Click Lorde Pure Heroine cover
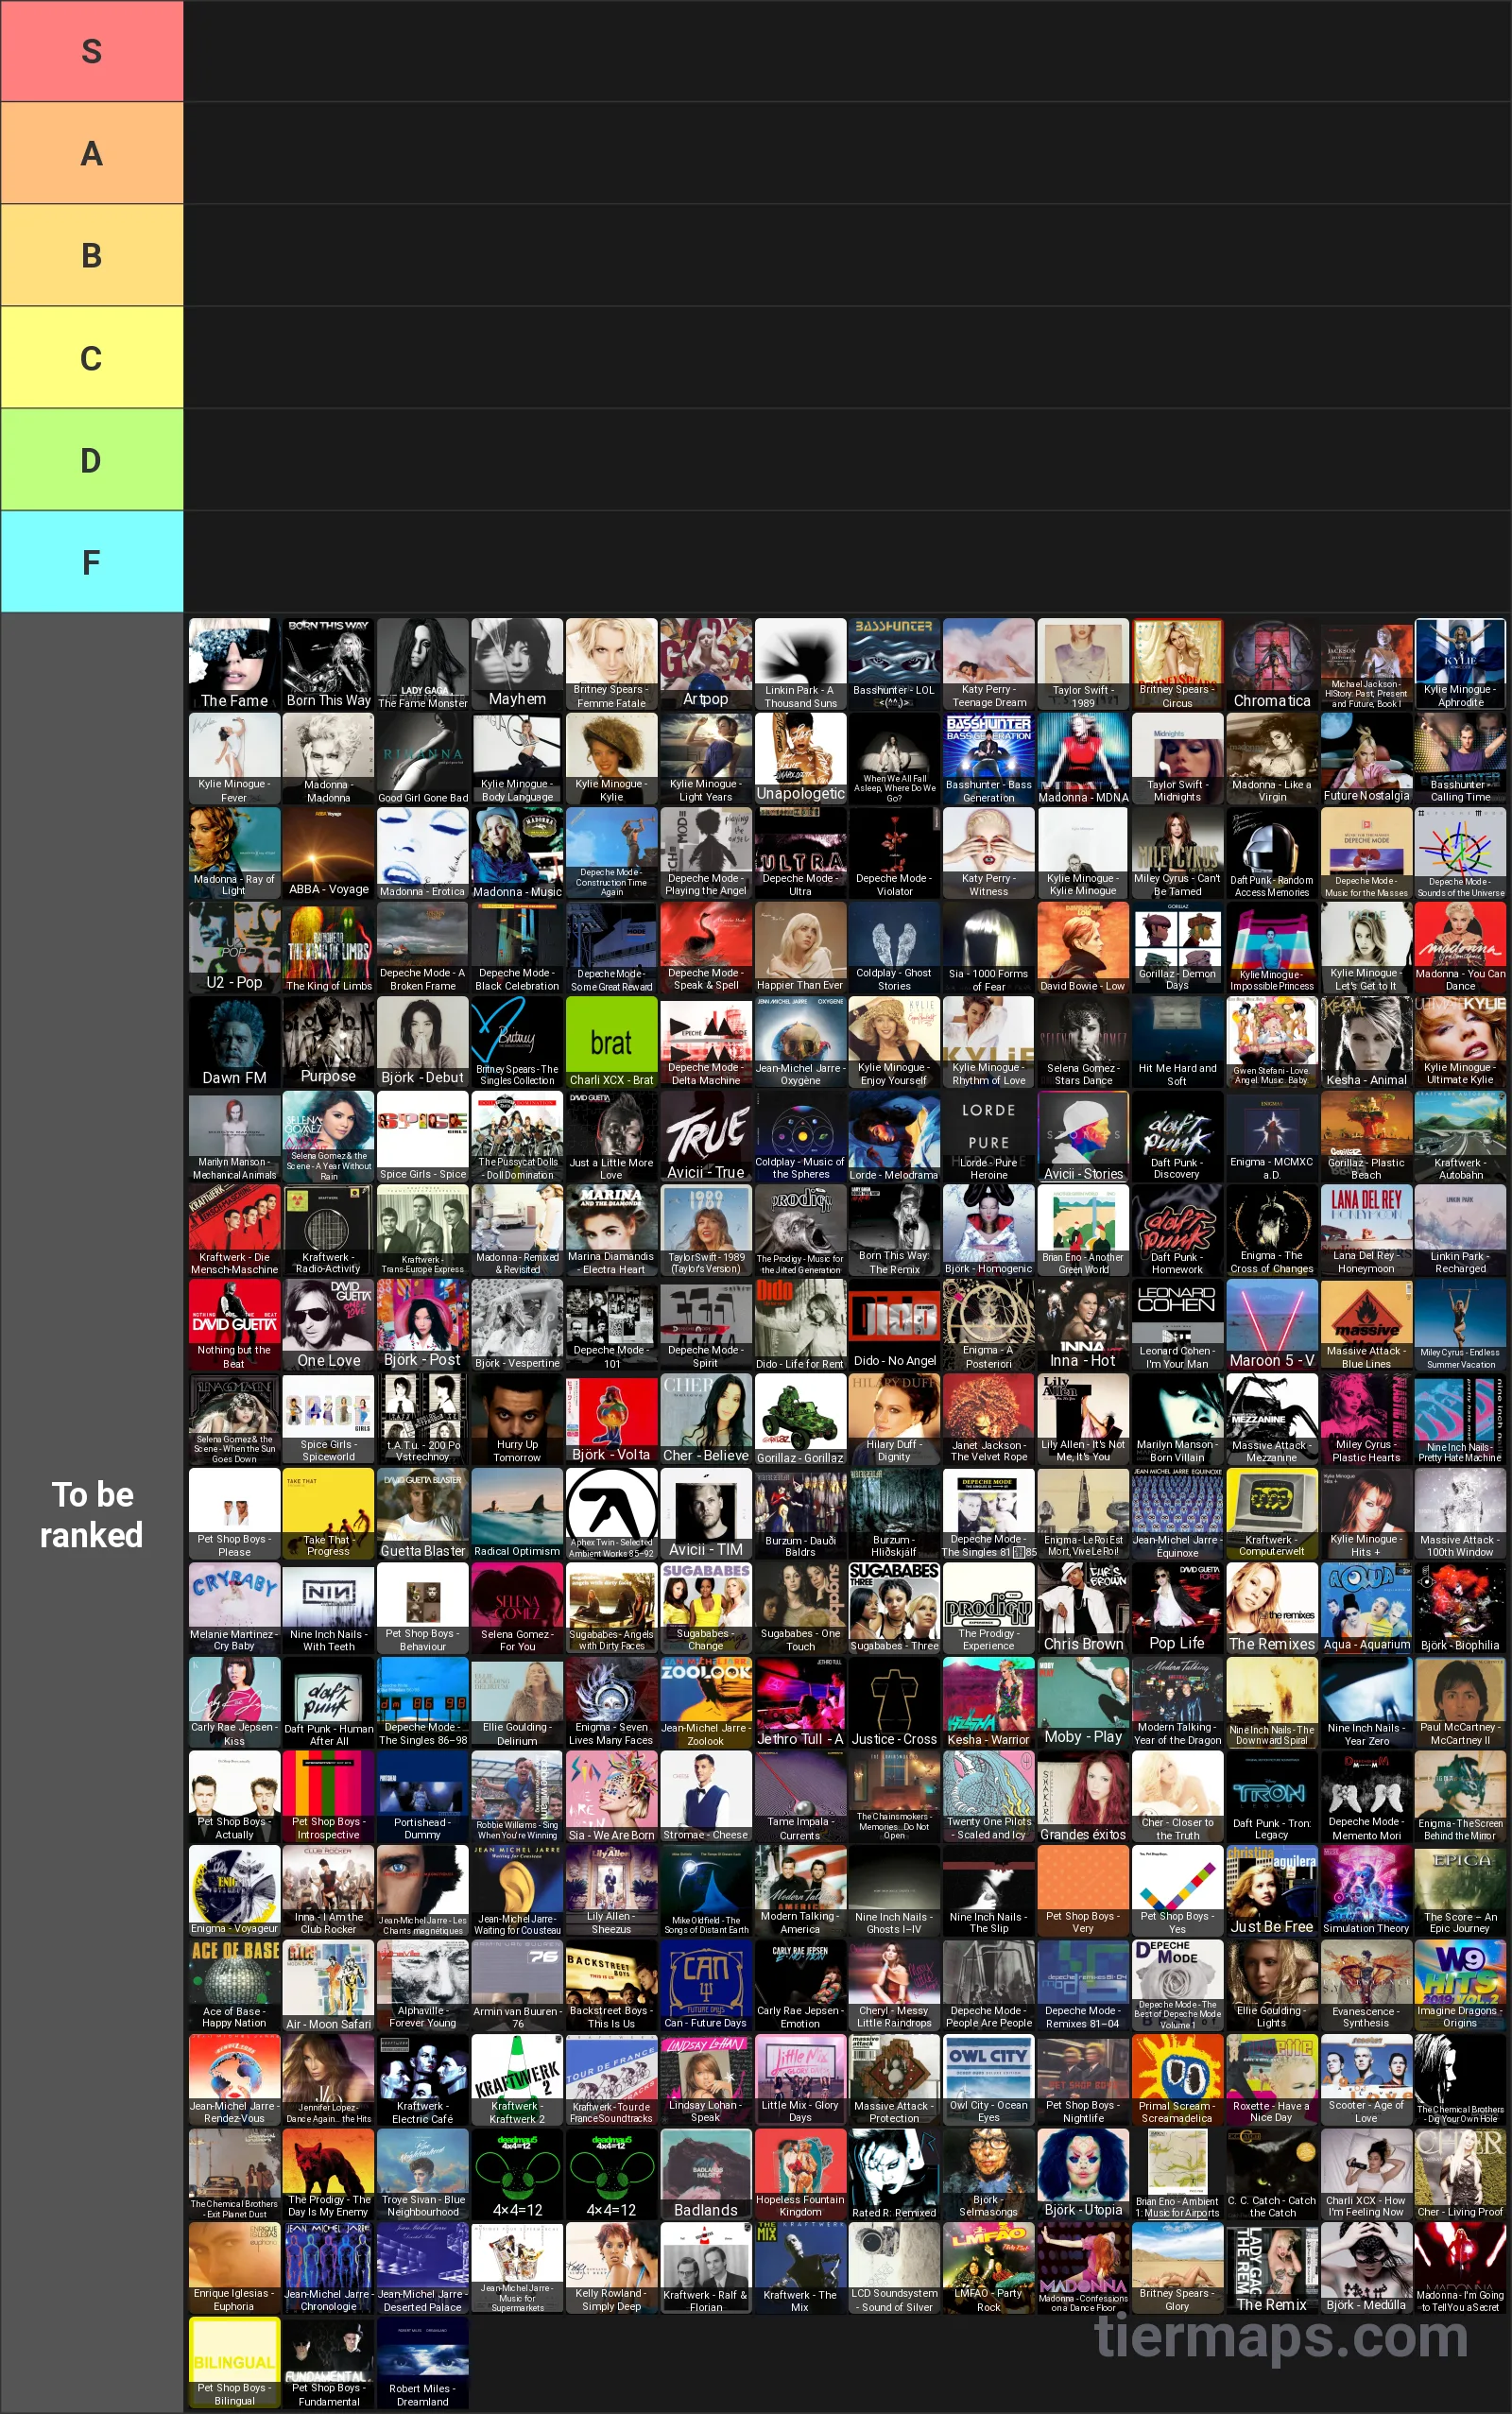The height and width of the screenshot is (2414, 1512). (x=989, y=1136)
